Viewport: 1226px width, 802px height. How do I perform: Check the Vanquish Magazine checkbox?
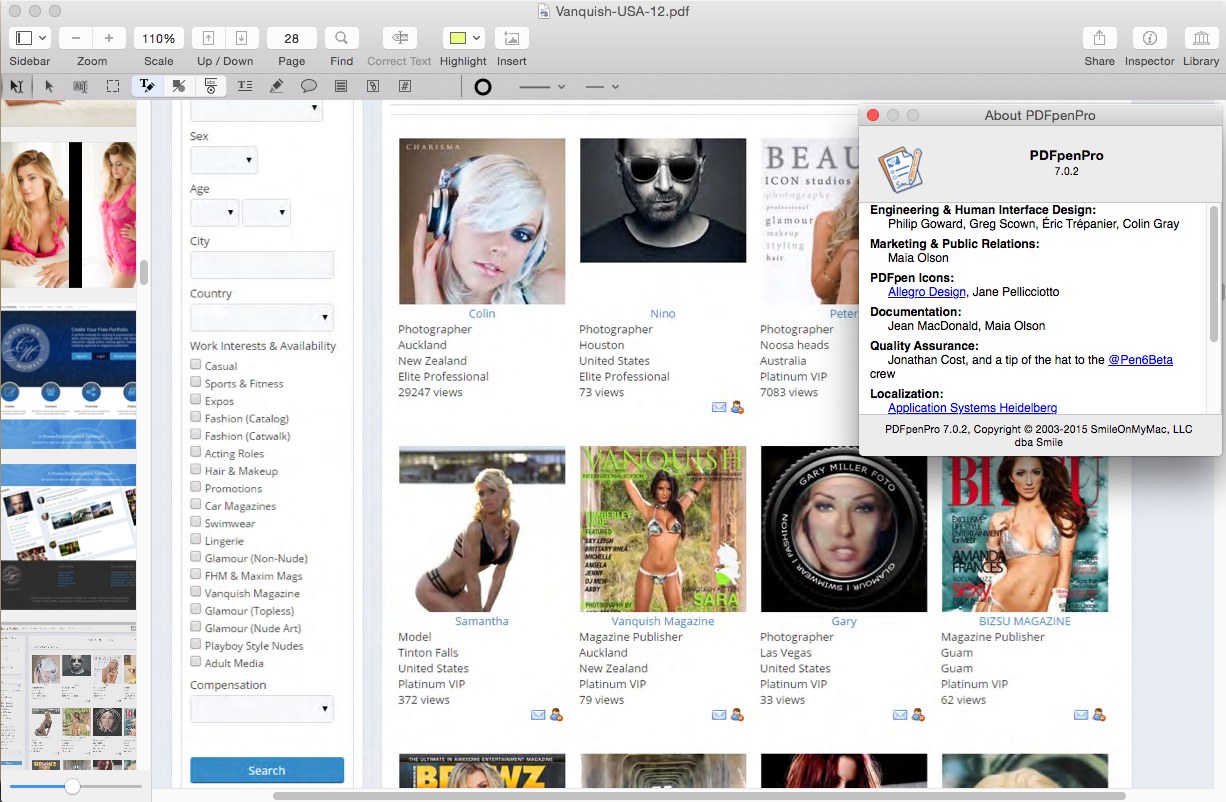click(x=196, y=592)
